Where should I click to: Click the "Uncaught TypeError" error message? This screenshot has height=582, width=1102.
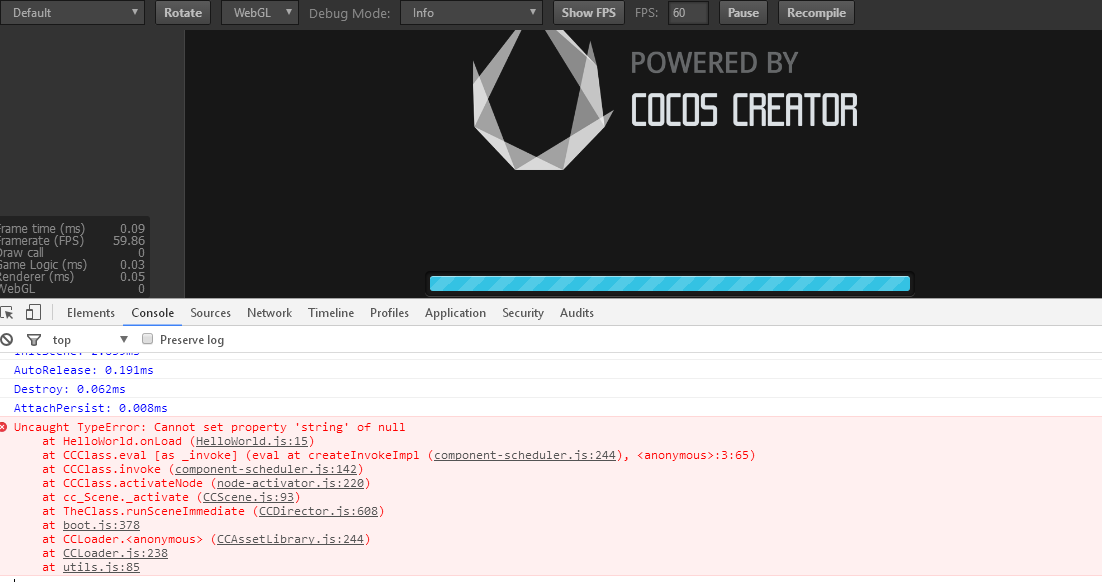pyautogui.click(x=209, y=427)
